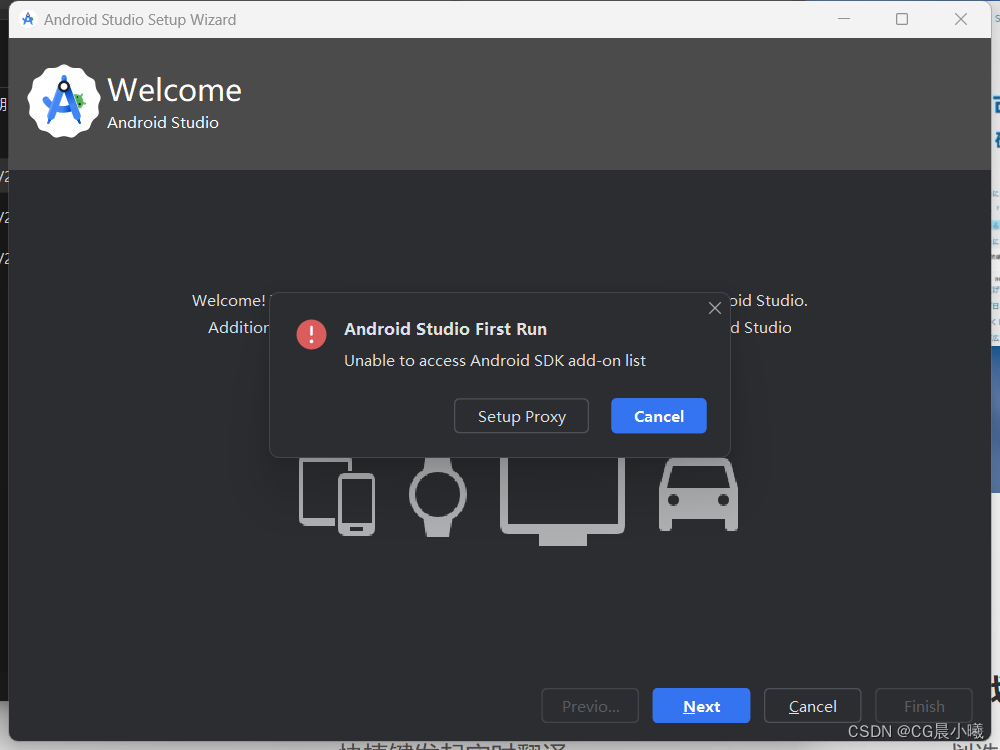1000x750 pixels.
Task: Click the 'Android Studio First Run' dialog title
Action: [445, 329]
